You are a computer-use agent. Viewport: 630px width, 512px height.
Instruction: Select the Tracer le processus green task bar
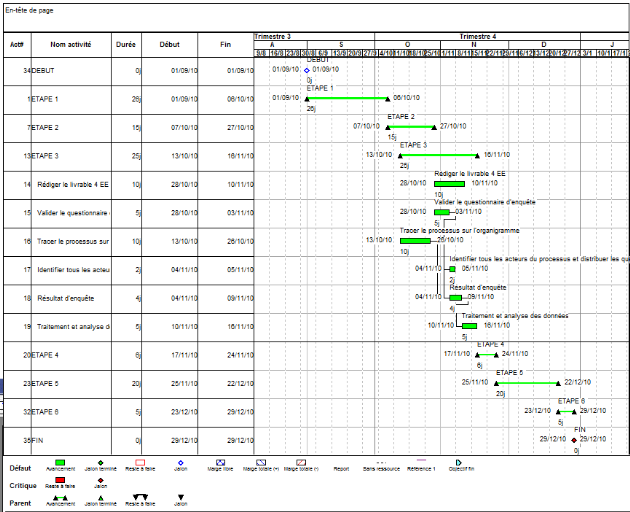(415, 241)
